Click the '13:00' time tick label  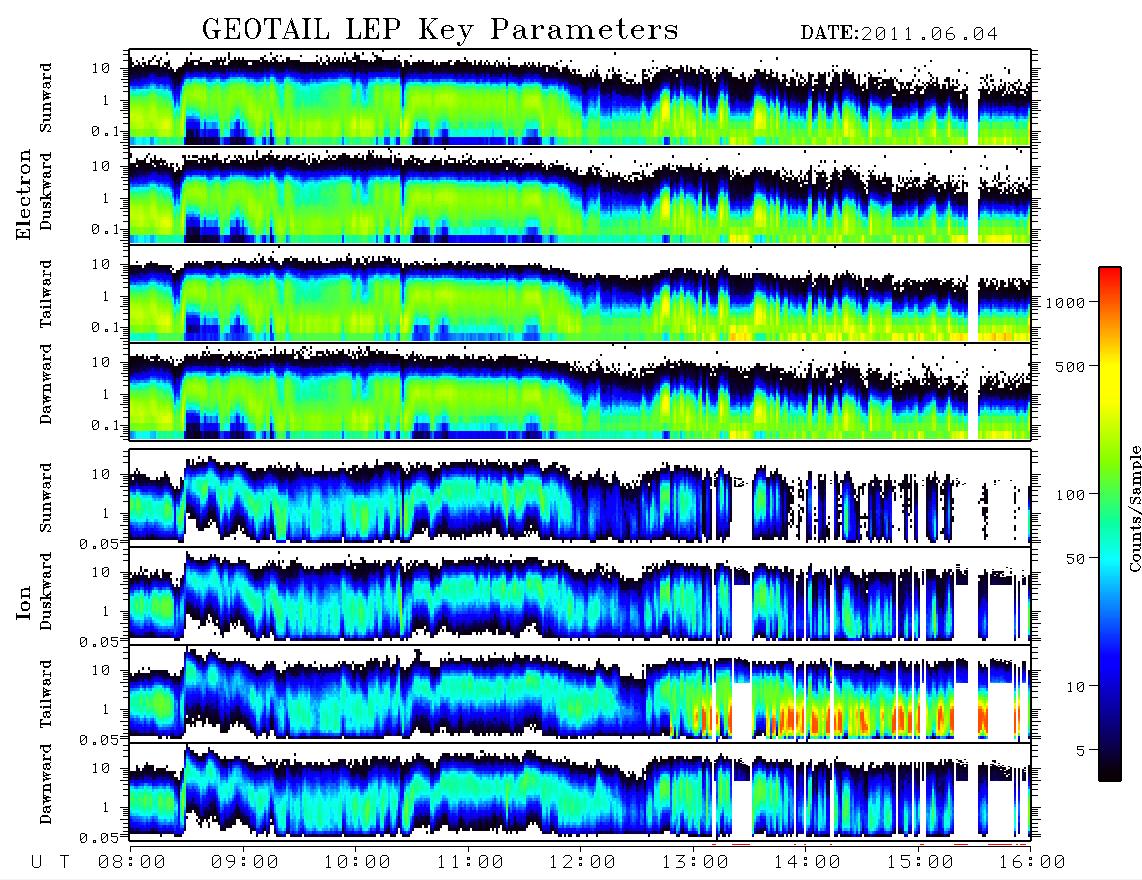pos(695,862)
